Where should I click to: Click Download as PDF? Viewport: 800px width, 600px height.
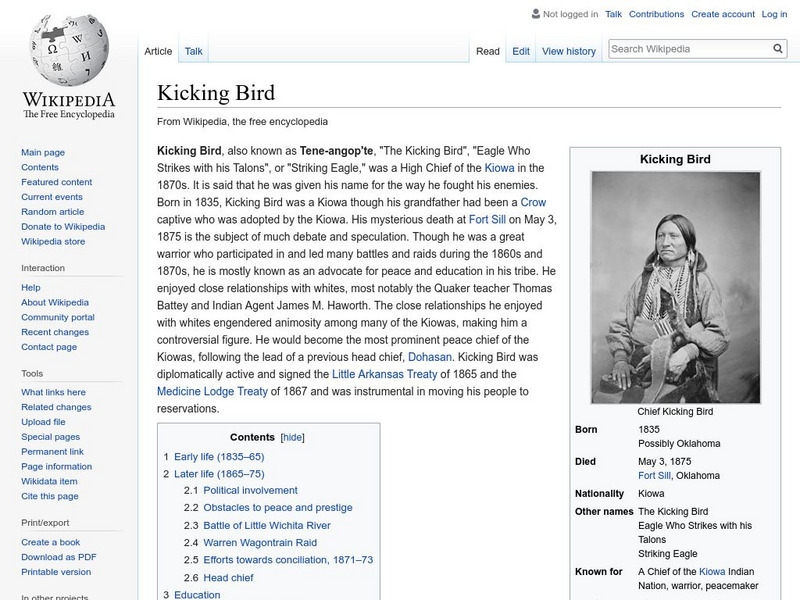click(x=59, y=557)
